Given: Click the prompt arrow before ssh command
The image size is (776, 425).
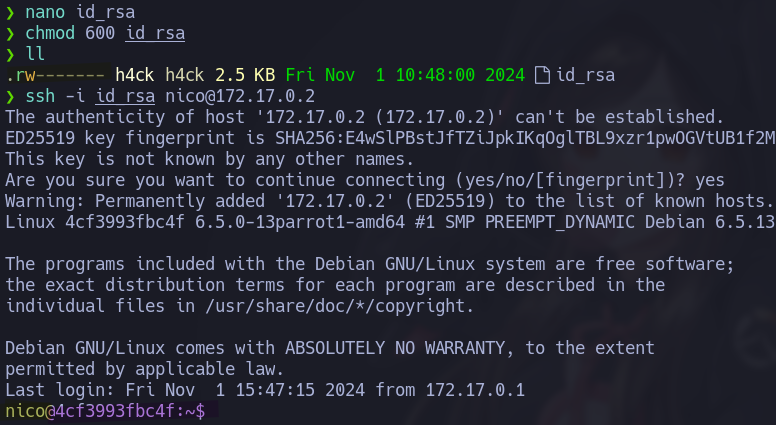Looking at the screenshot, I should [x=10, y=96].
